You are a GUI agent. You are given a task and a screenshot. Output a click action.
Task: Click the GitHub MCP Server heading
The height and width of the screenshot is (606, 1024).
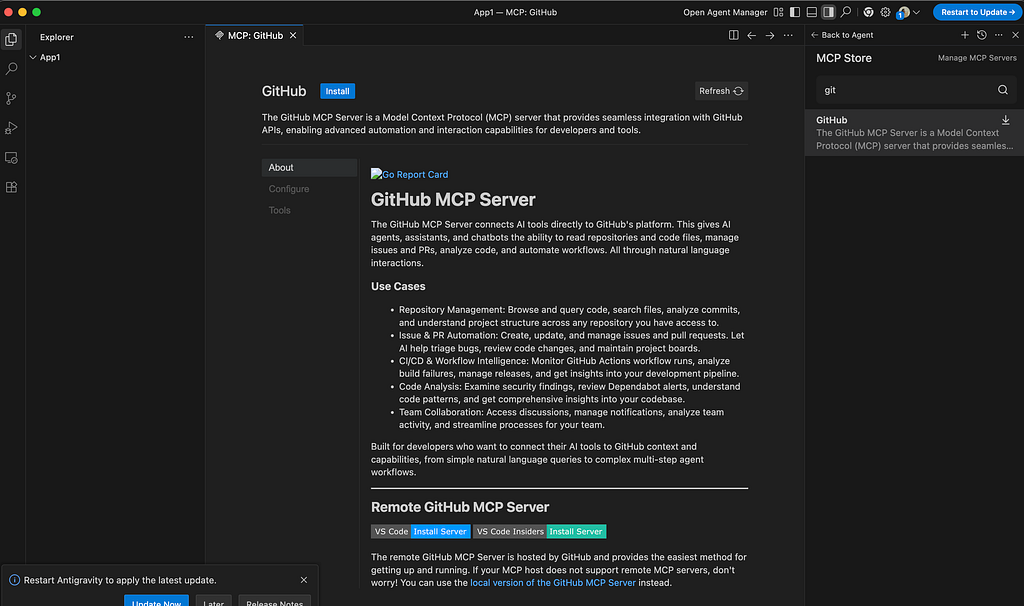pyautogui.click(x=453, y=200)
